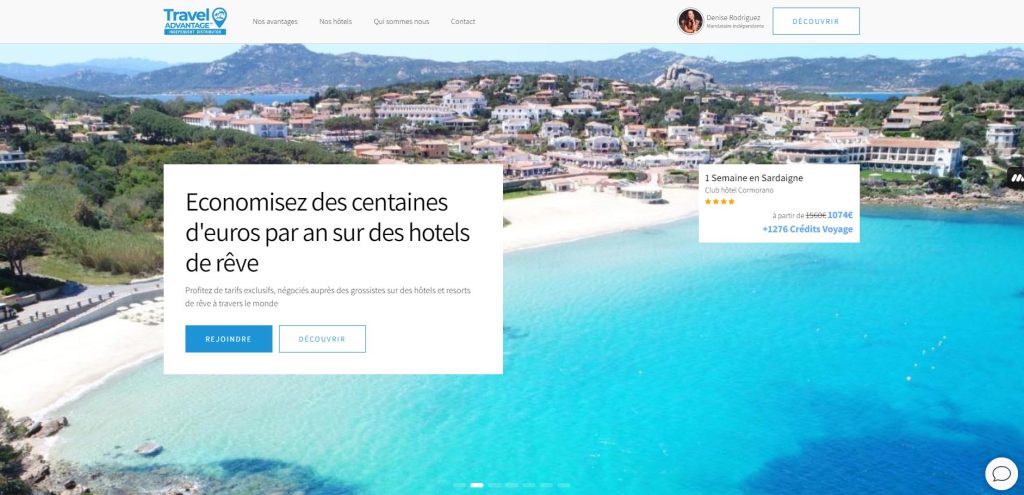Image resolution: width=1024 pixels, height=495 pixels.
Task: Jump to the third carousel slide indicator
Action: click(x=494, y=485)
